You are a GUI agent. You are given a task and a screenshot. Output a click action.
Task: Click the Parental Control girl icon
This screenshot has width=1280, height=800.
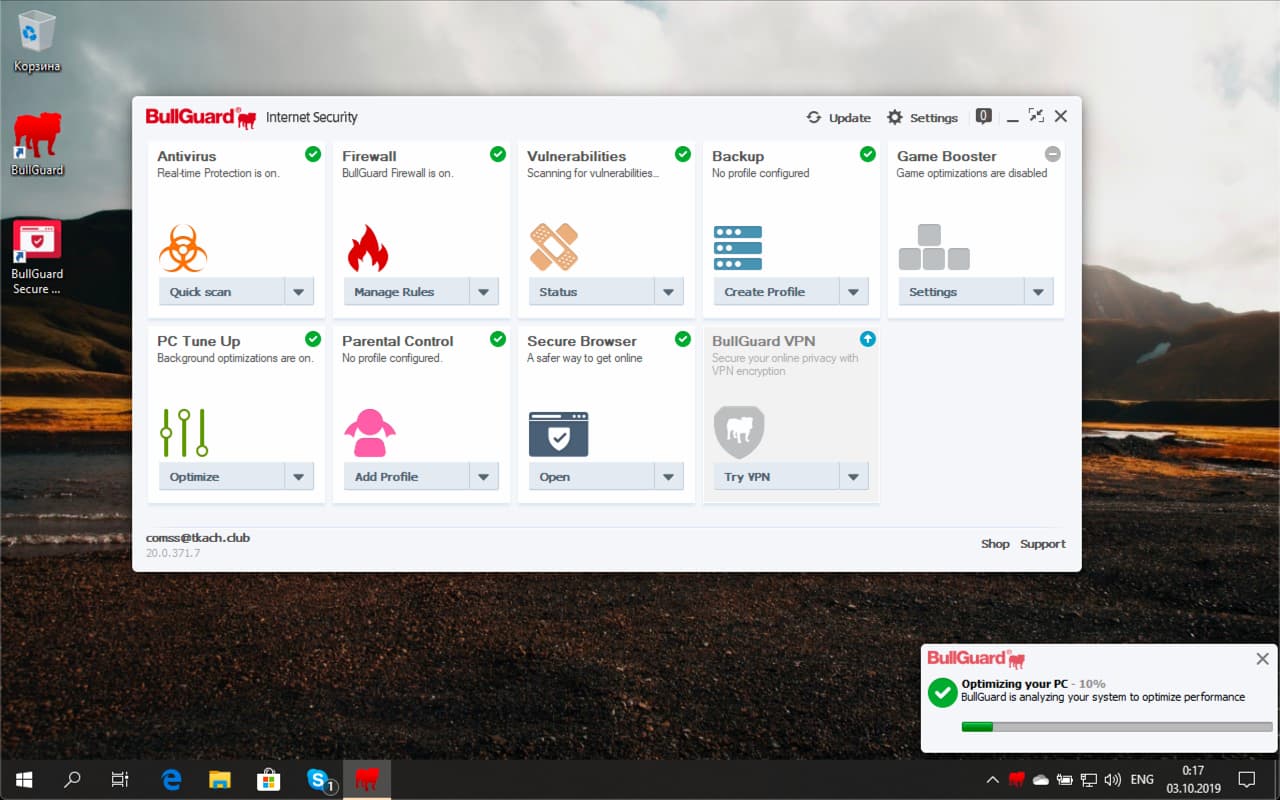370,433
